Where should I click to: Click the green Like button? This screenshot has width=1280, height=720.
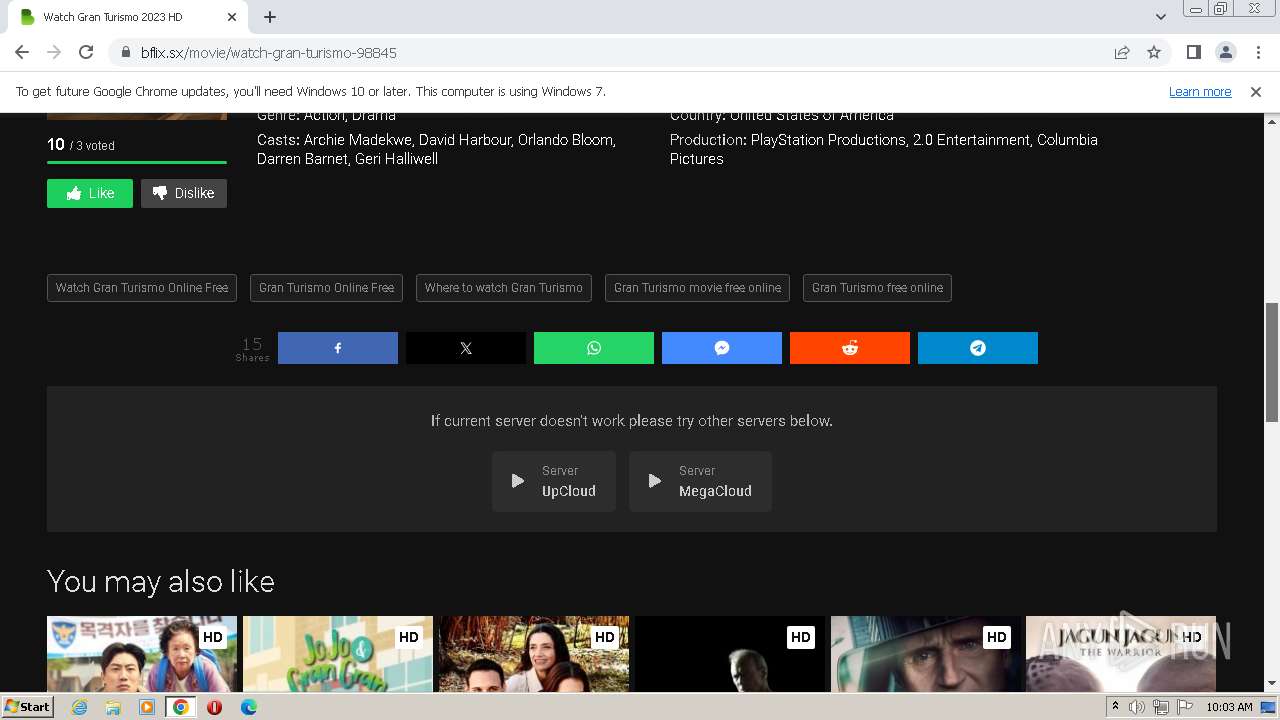point(90,193)
